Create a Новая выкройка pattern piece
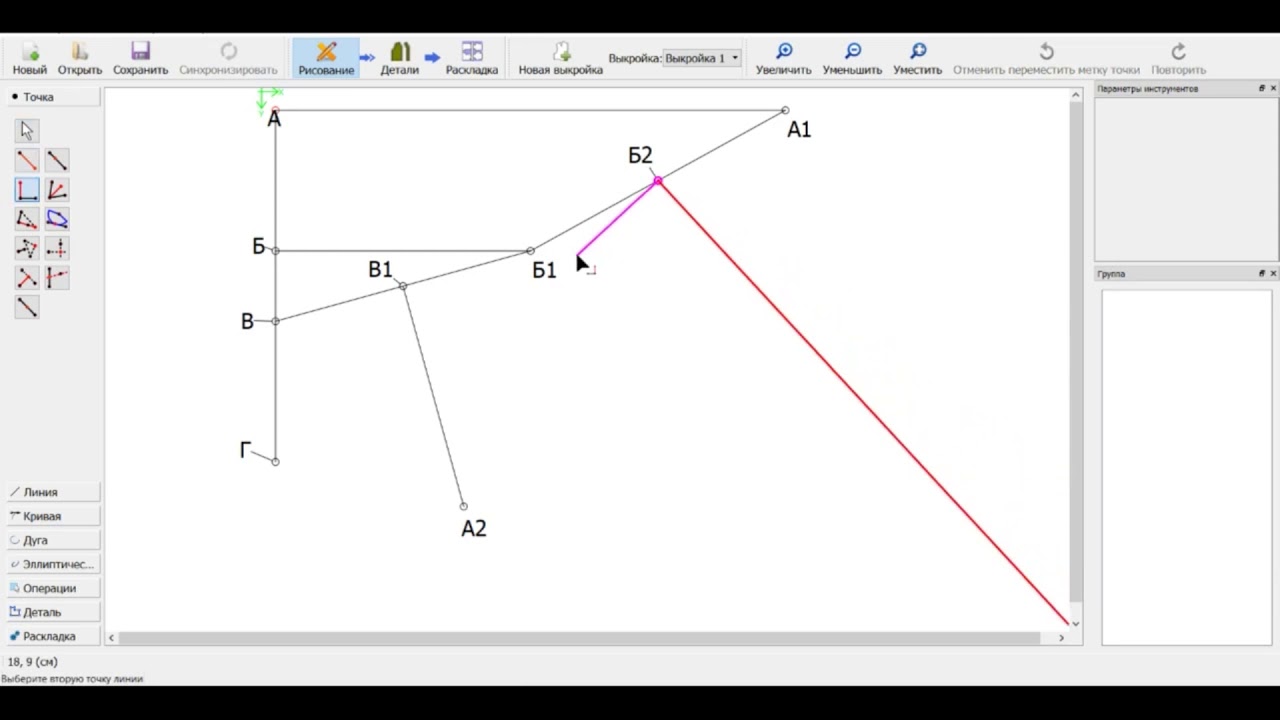The height and width of the screenshot is (720, 1280). coord(560,59)
